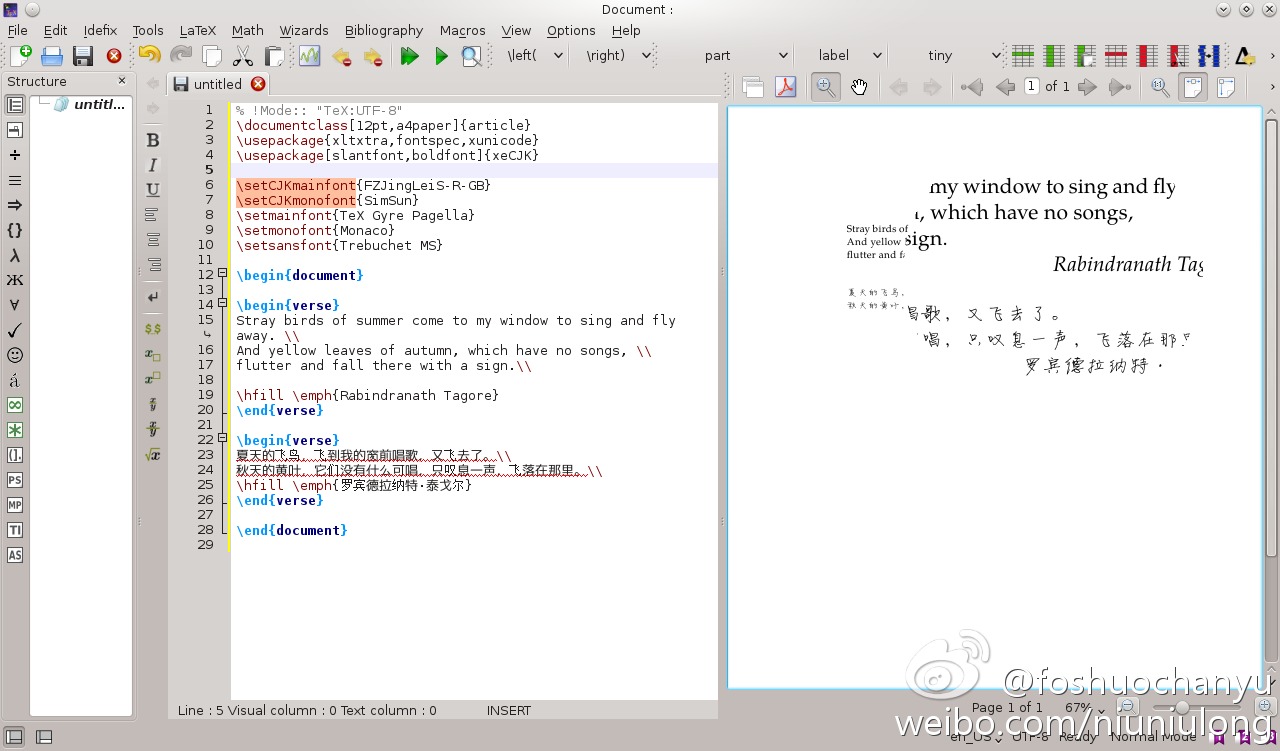Open the Wizards menu
Screen dimensions: 1280x751
coord(304,30)
